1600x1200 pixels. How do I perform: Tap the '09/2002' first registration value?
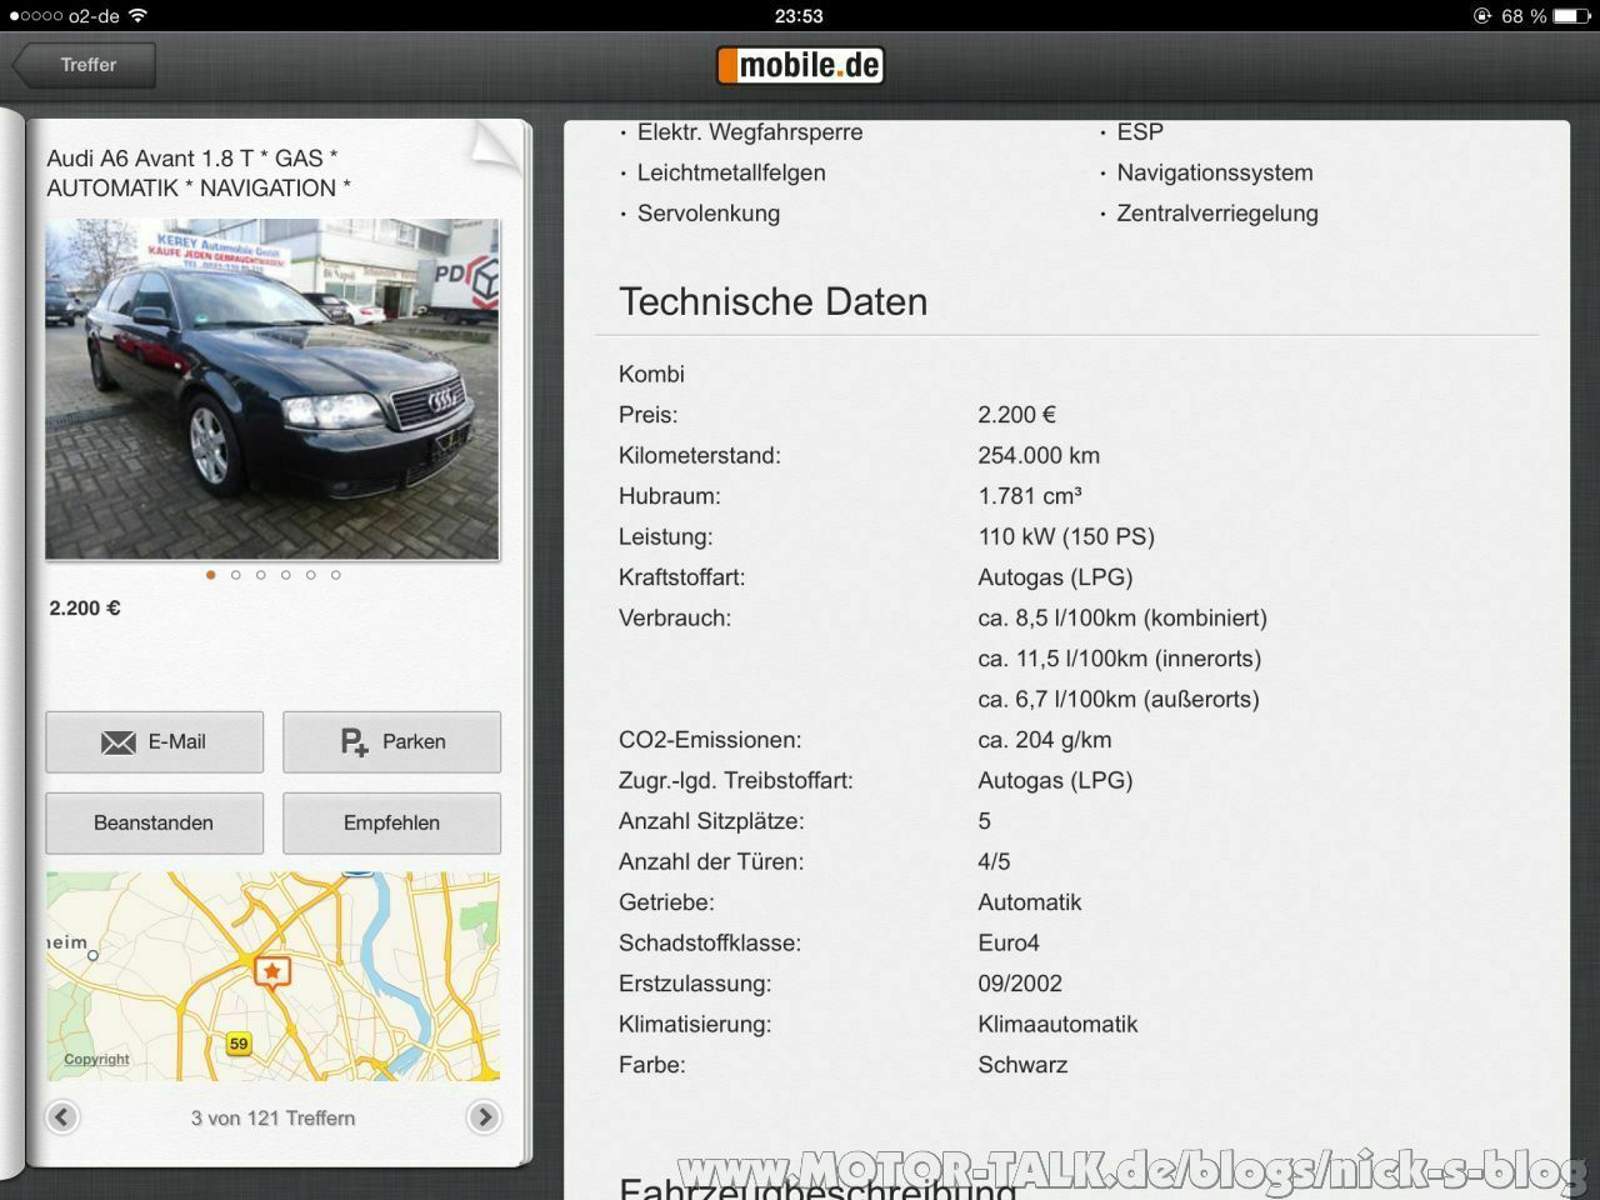pos(1020,984)
